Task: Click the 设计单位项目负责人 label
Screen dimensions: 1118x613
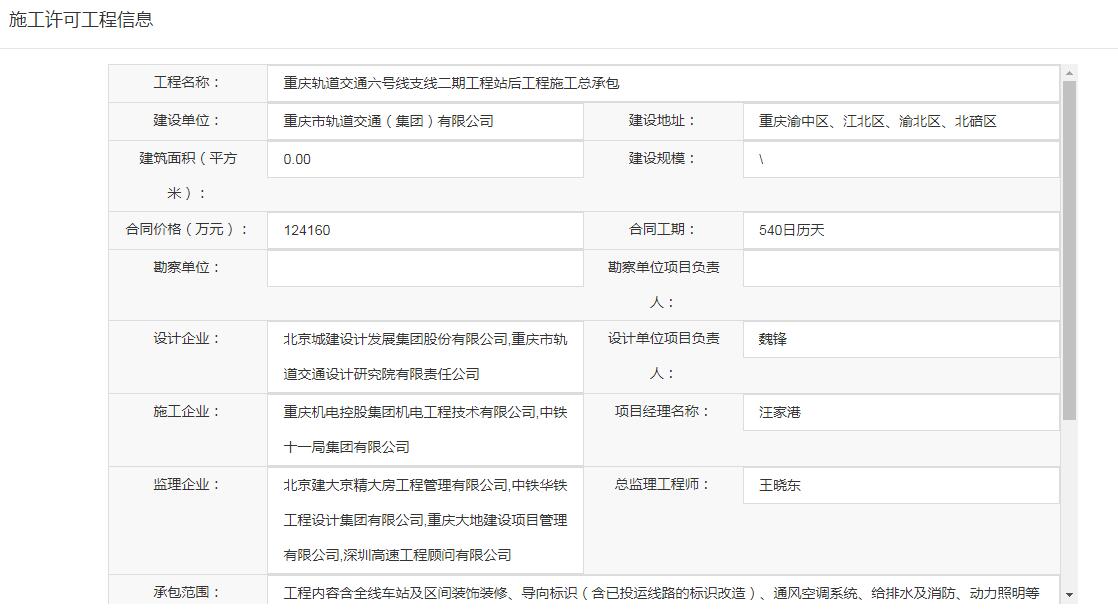Action: point(663,356)
